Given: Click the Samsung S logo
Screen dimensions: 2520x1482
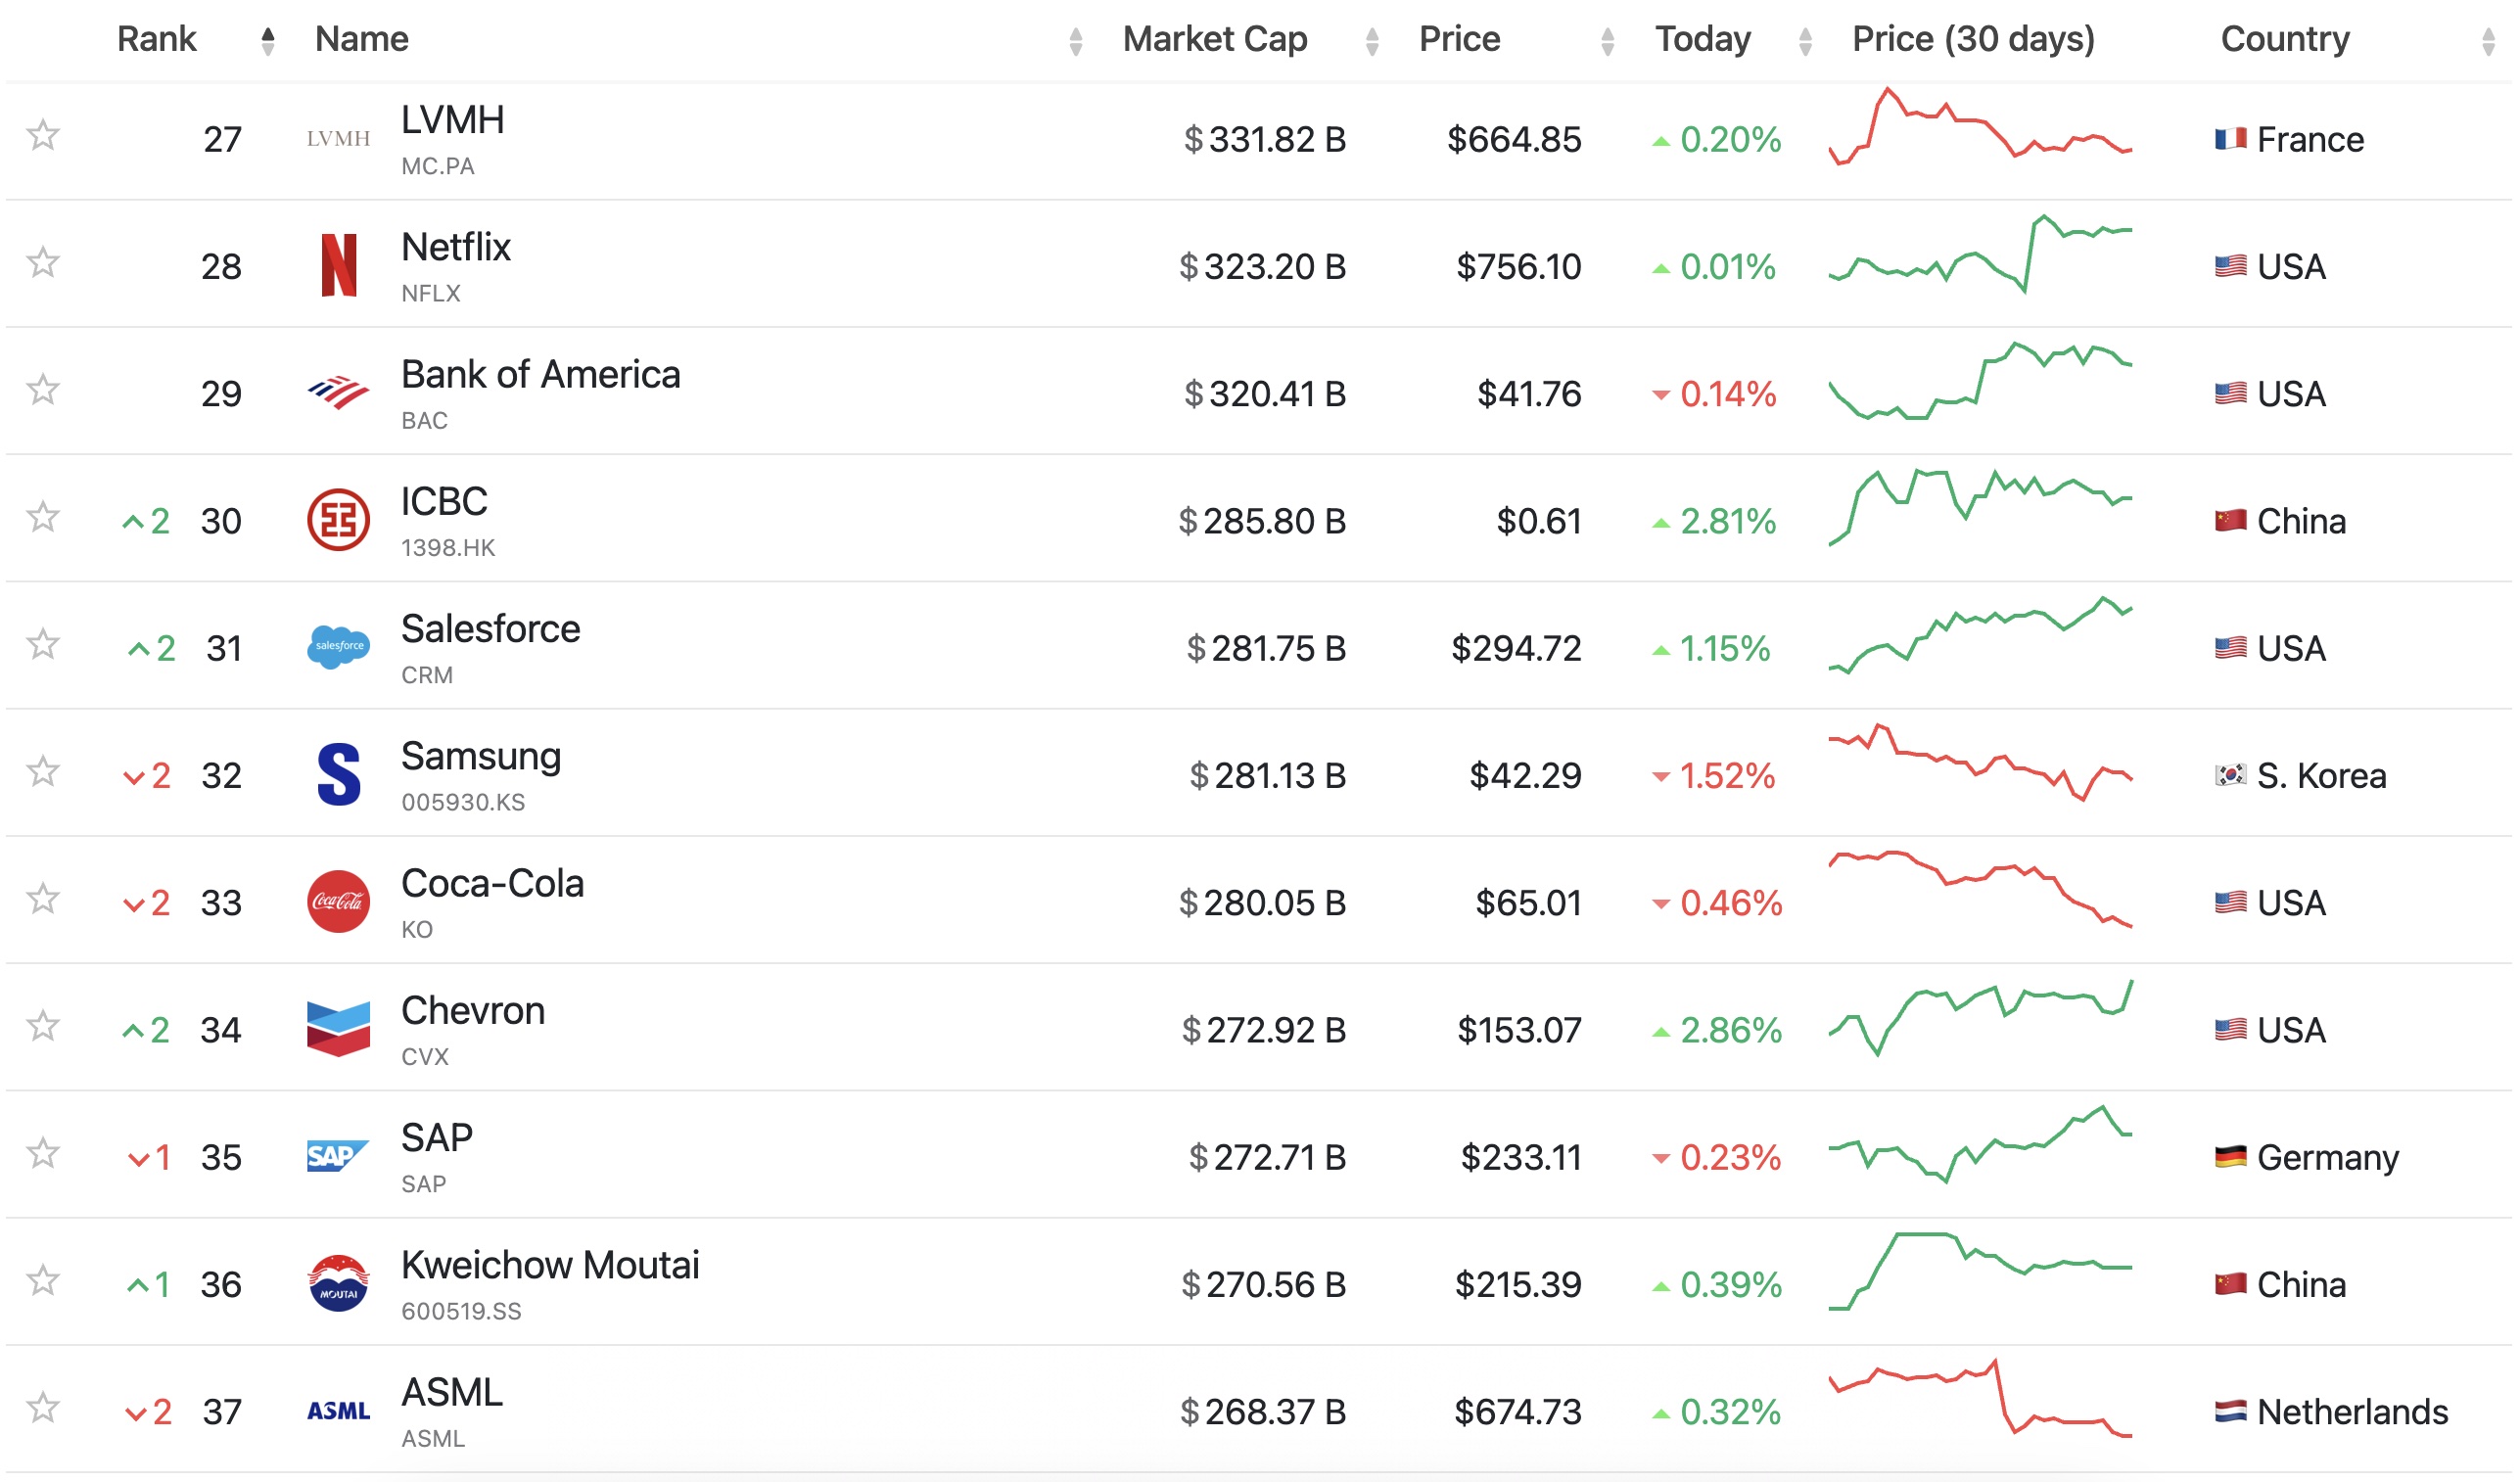Looking at the screenshot, I should 338,774.
